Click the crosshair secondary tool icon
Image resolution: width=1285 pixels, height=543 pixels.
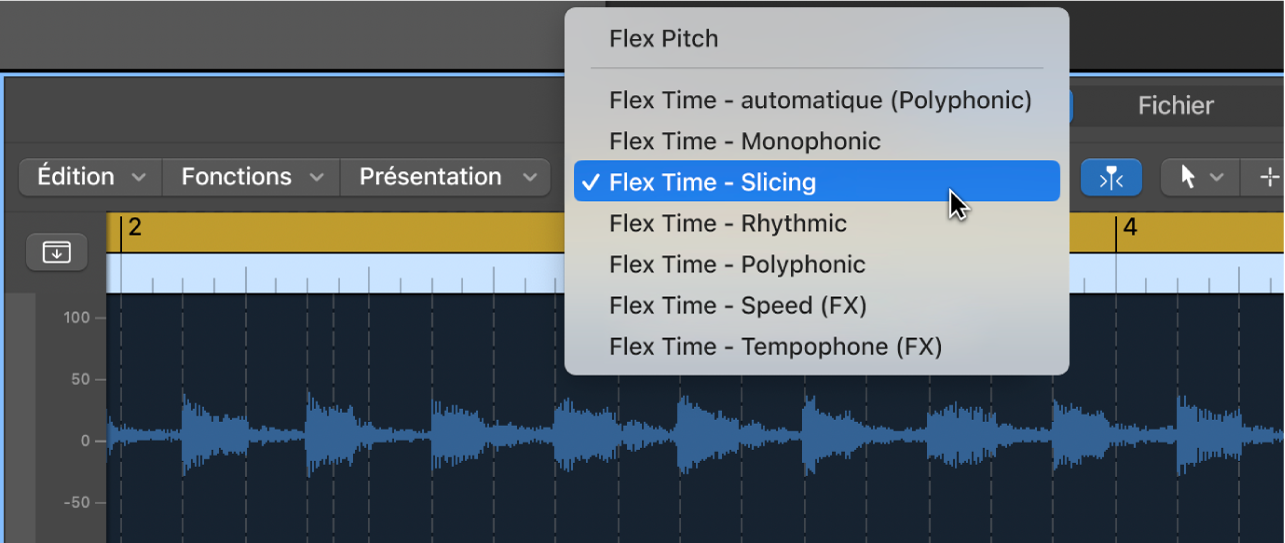click(1269, 178)
